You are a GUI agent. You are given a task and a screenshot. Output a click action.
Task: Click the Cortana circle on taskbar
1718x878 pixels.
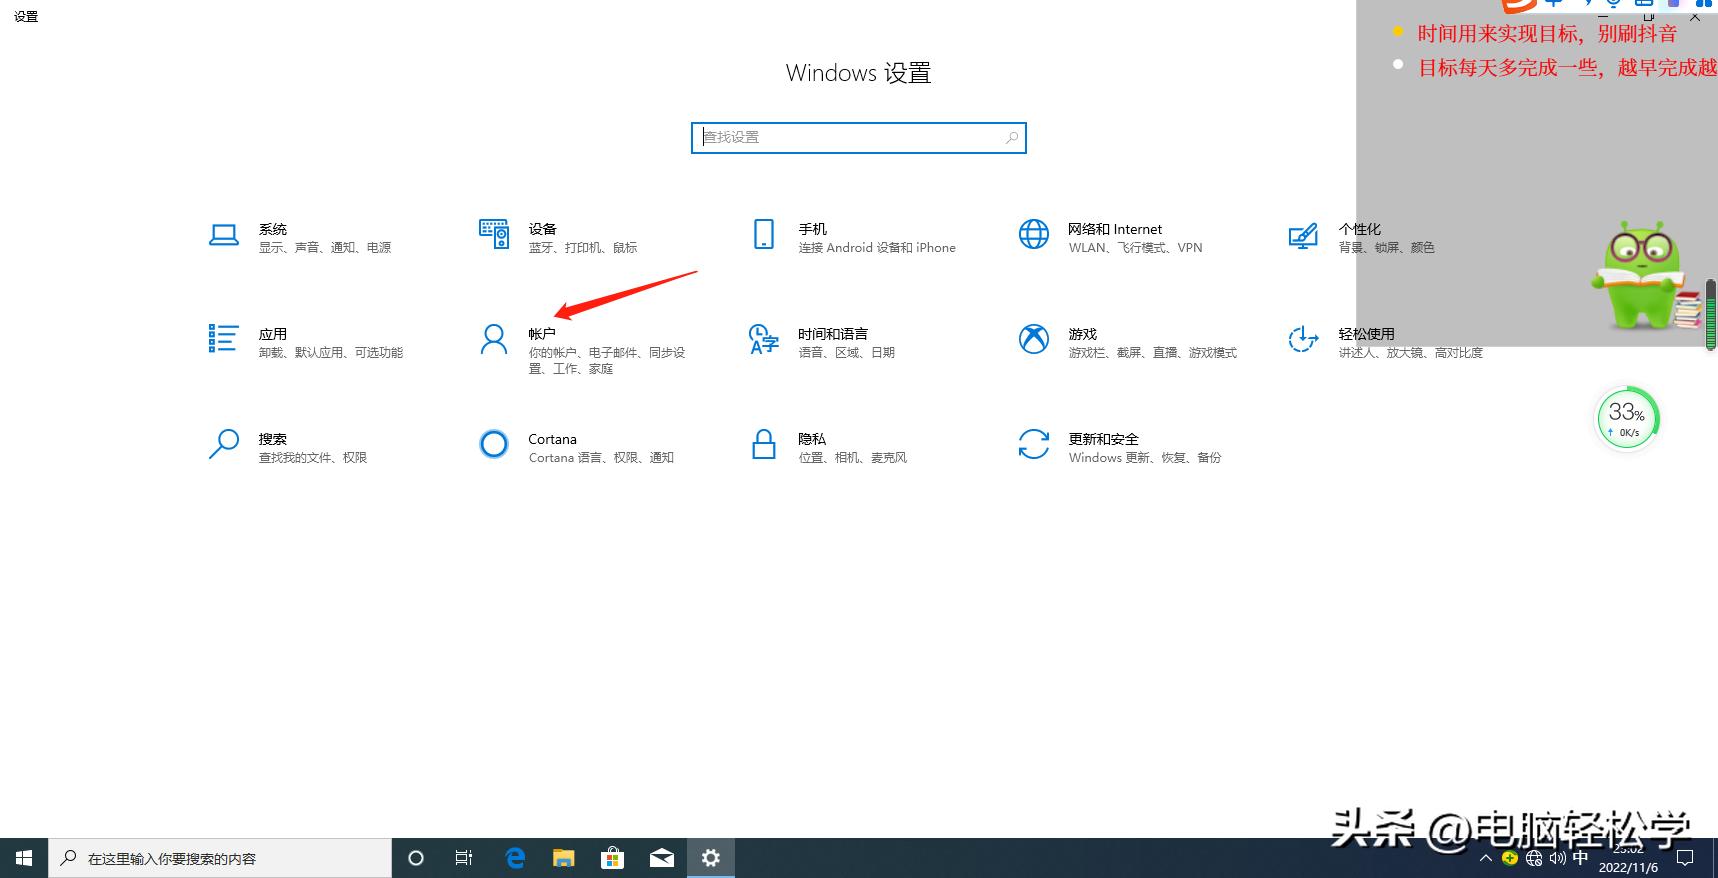pyautogui.click(x=416, y=858)
